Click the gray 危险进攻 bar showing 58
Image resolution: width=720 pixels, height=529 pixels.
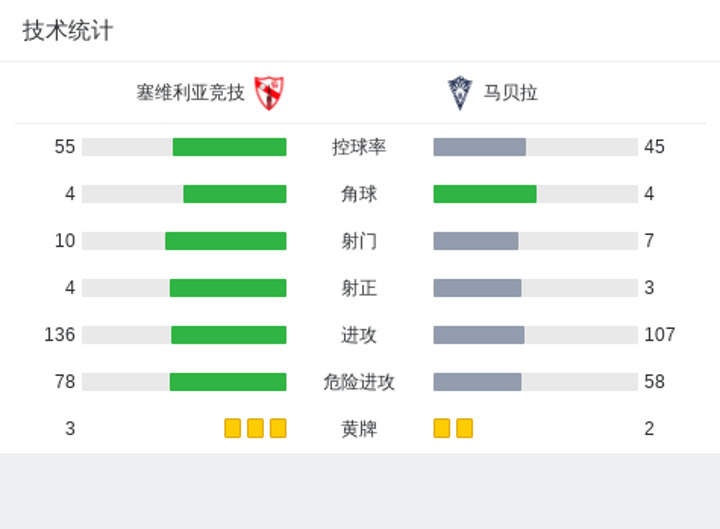tap(478, 382)
